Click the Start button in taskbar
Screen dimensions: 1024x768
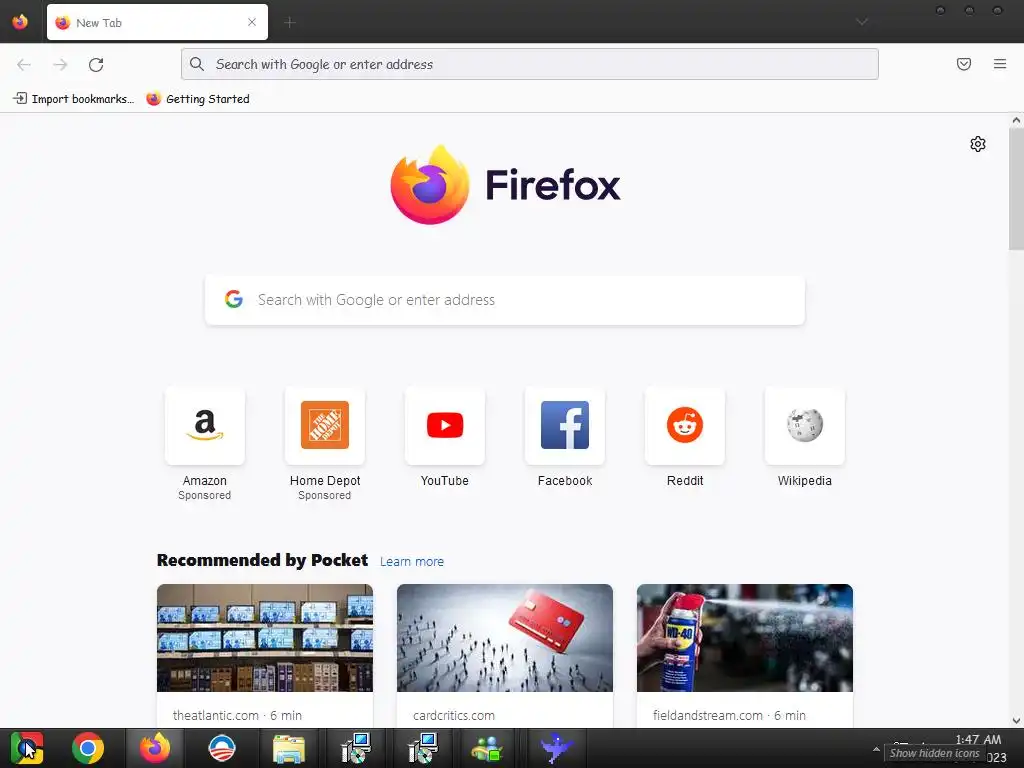(26, 748)
